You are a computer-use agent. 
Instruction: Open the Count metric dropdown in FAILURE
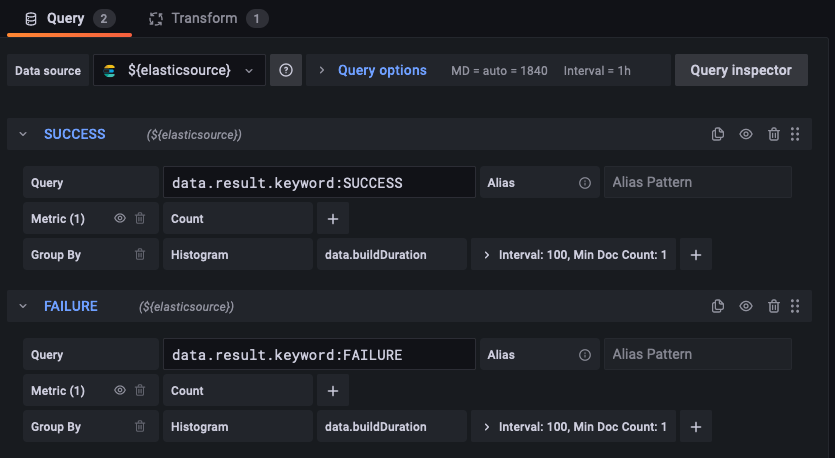point(238,390)
